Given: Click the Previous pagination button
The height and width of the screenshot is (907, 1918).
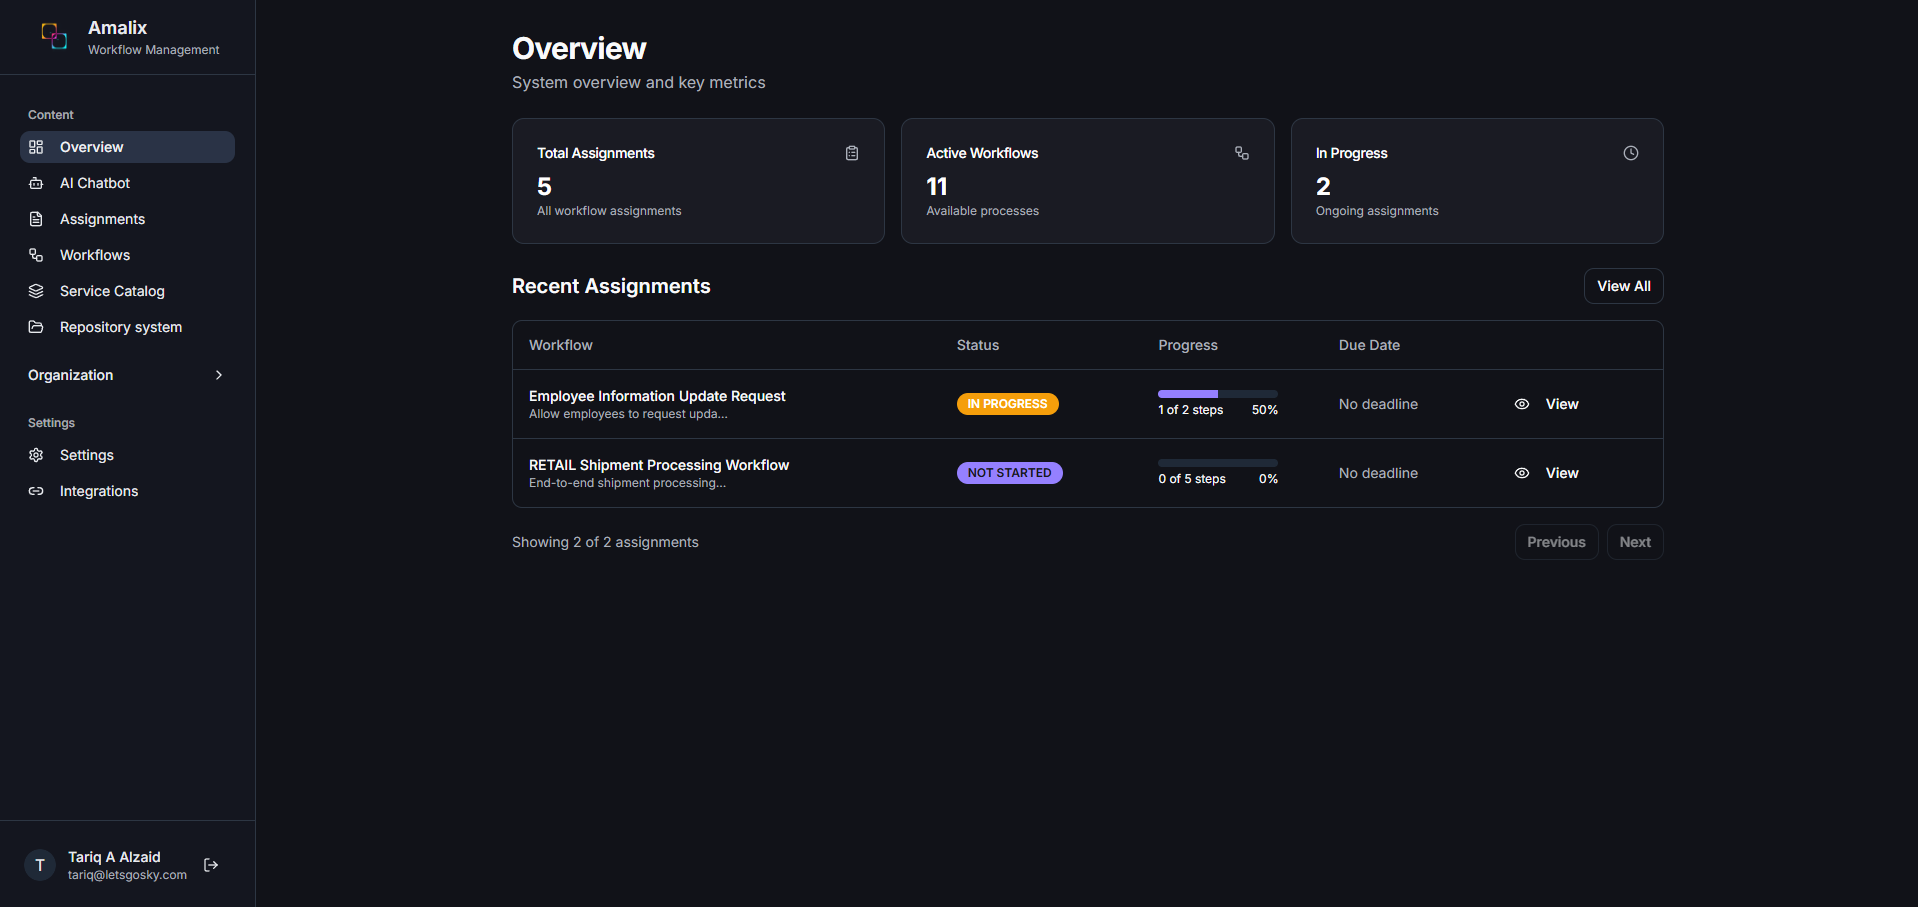Looking at the screenshot, I should (x=1555, y=541).
